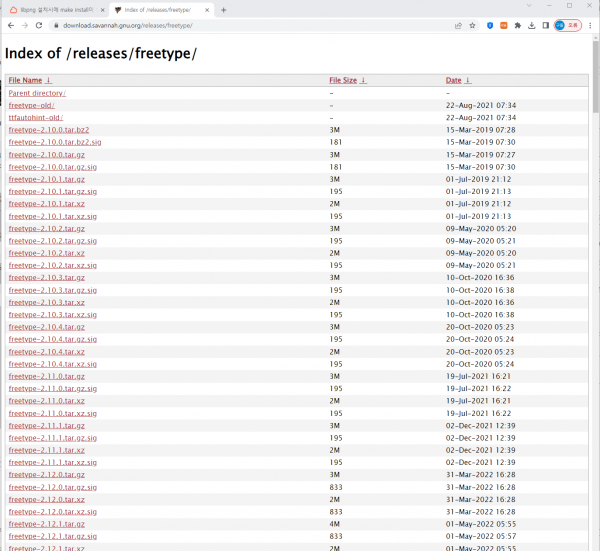600x551 pixels.
Task: Open freetype-2.10.0.tar.bz2.sig
Action: tap(55, 142)
